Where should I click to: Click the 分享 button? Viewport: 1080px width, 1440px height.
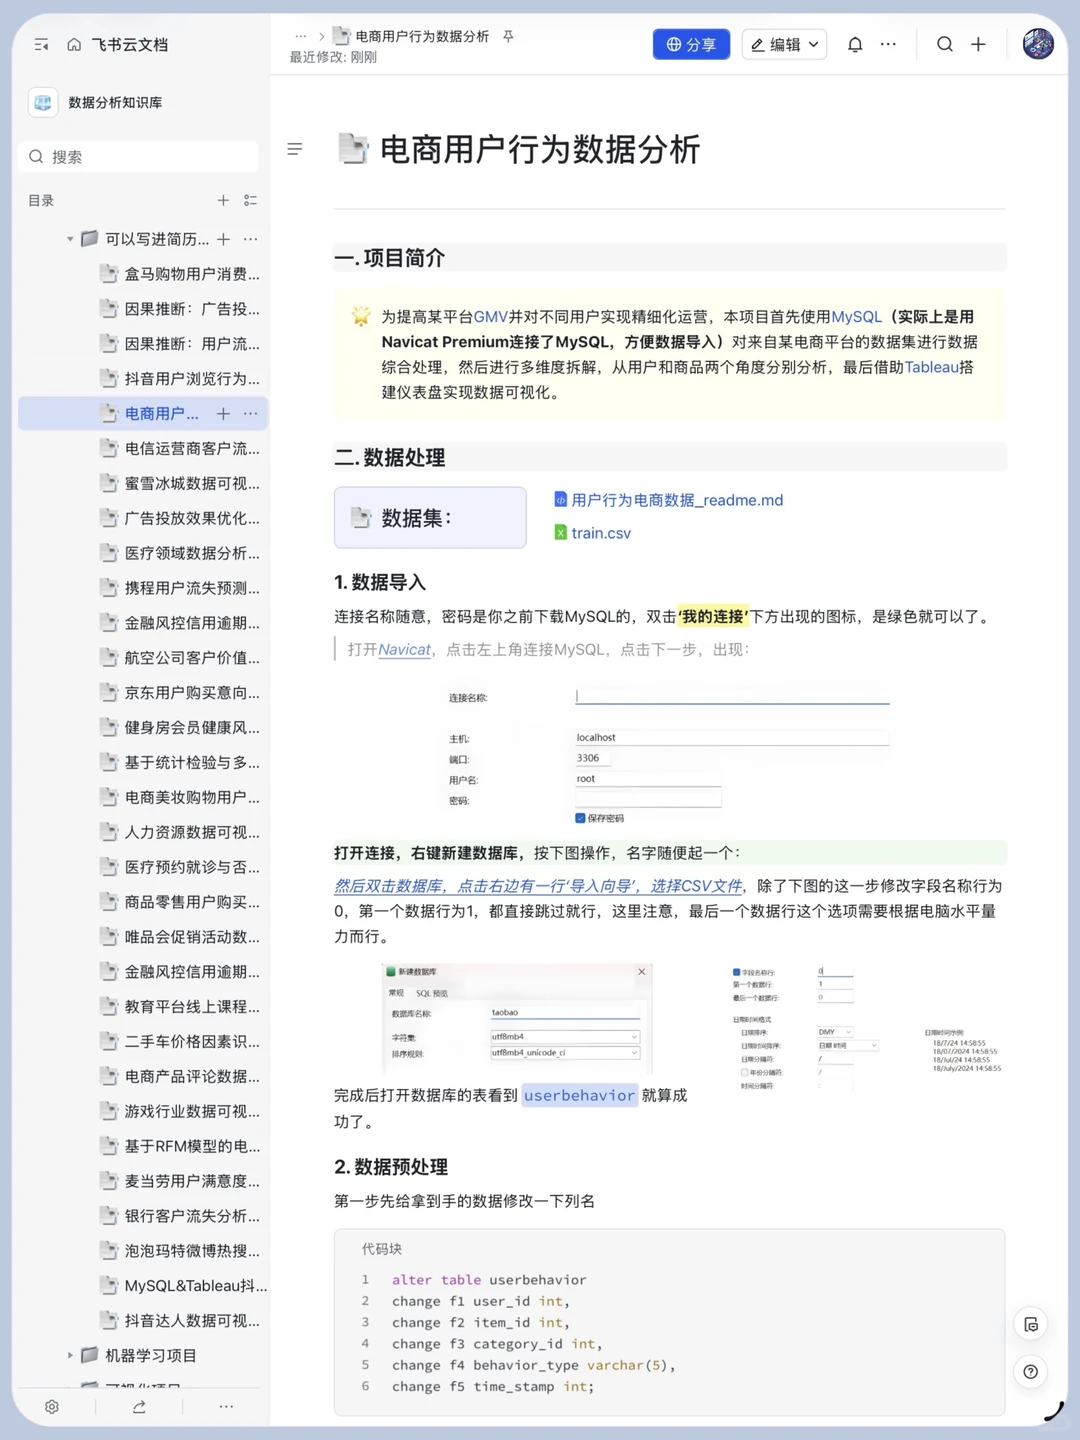[x=691, y=44]
